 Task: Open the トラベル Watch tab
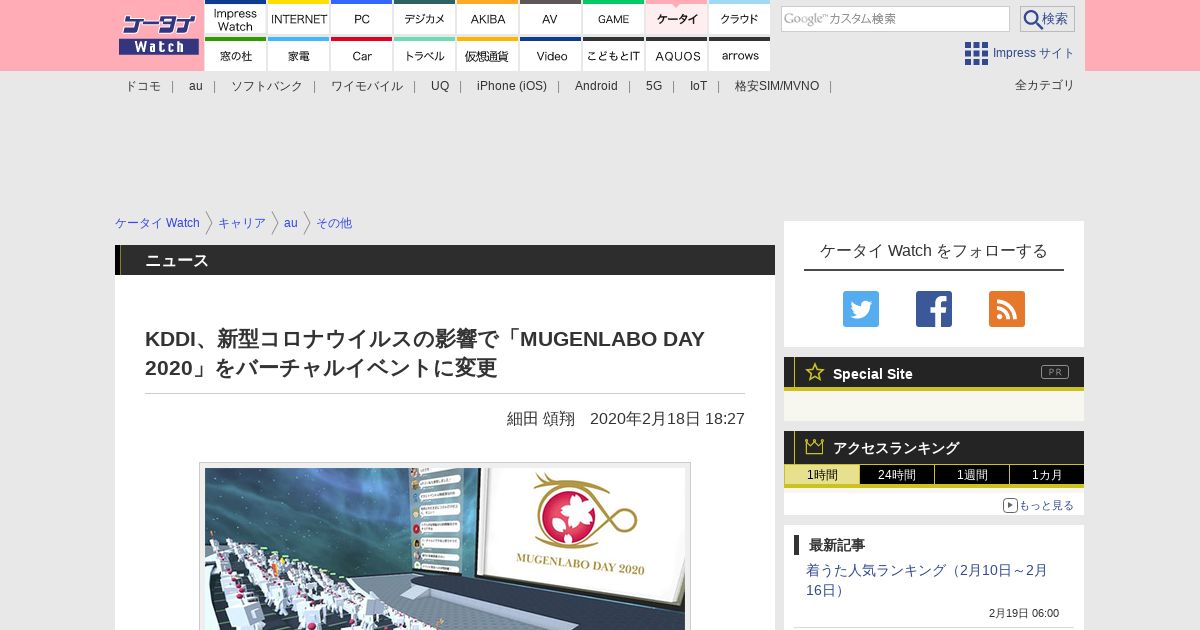[425, 55]
